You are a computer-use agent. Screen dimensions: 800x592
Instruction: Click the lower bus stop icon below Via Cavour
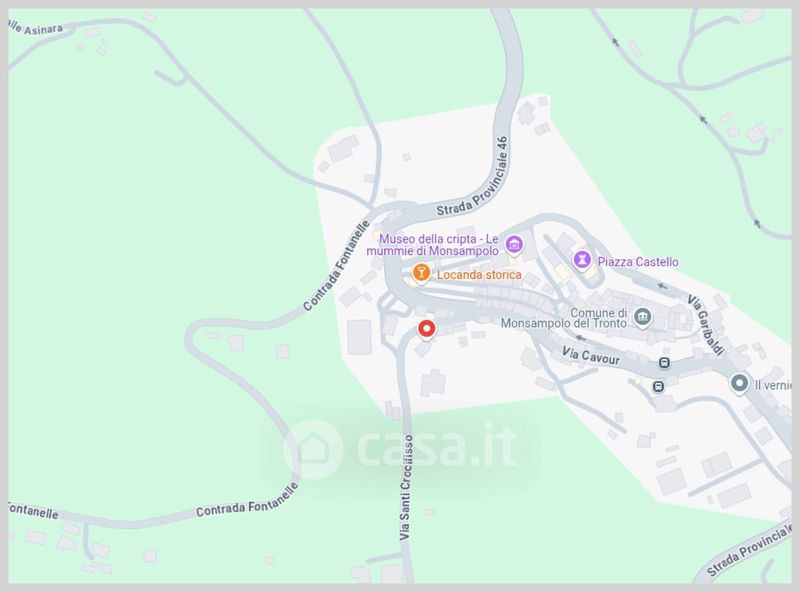658,386
